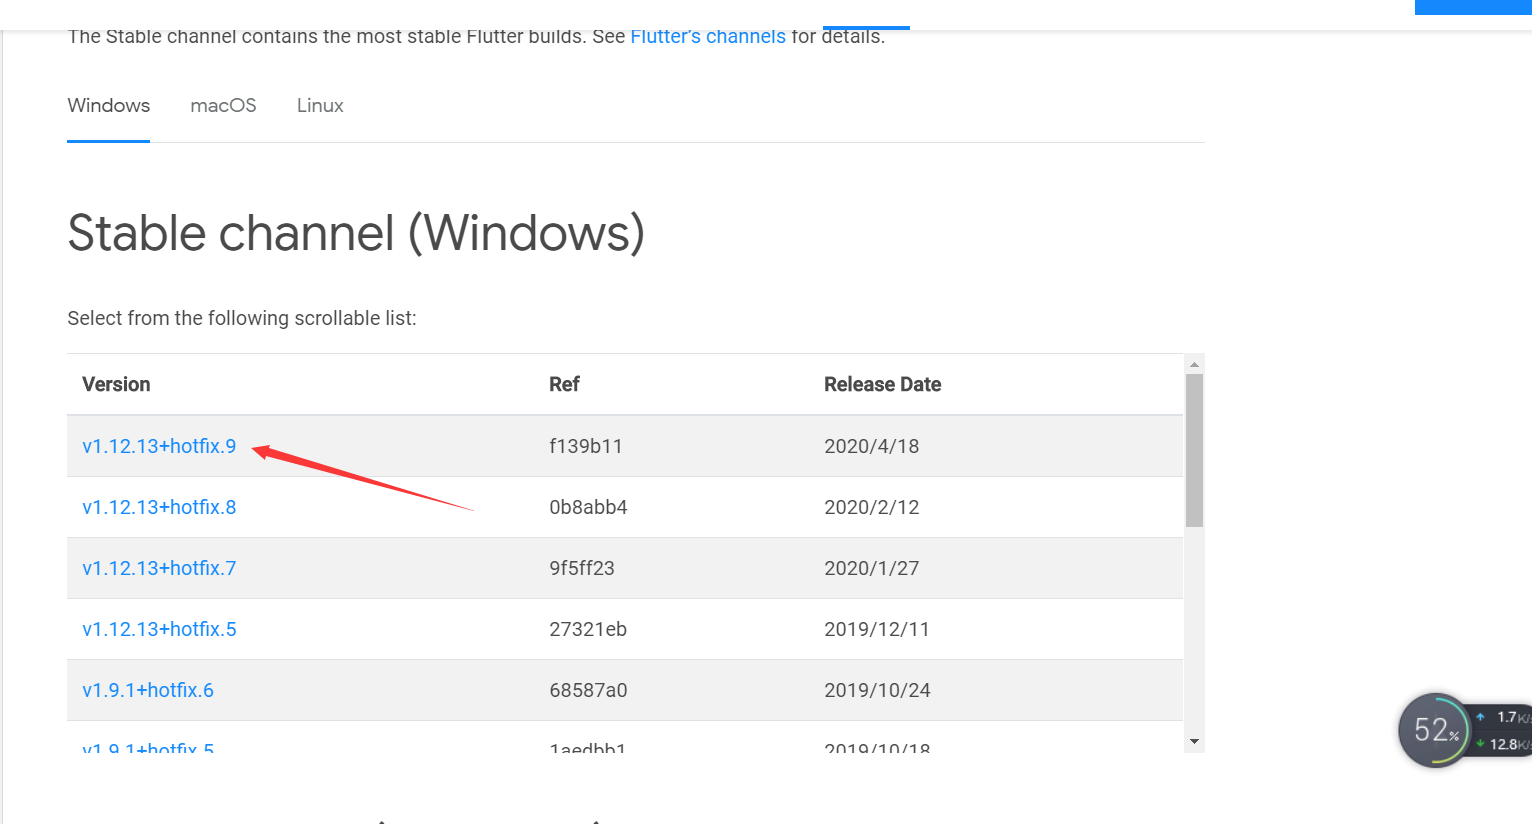Click the Release Date column header
The image size is (1532, 824).
point(882,384)
